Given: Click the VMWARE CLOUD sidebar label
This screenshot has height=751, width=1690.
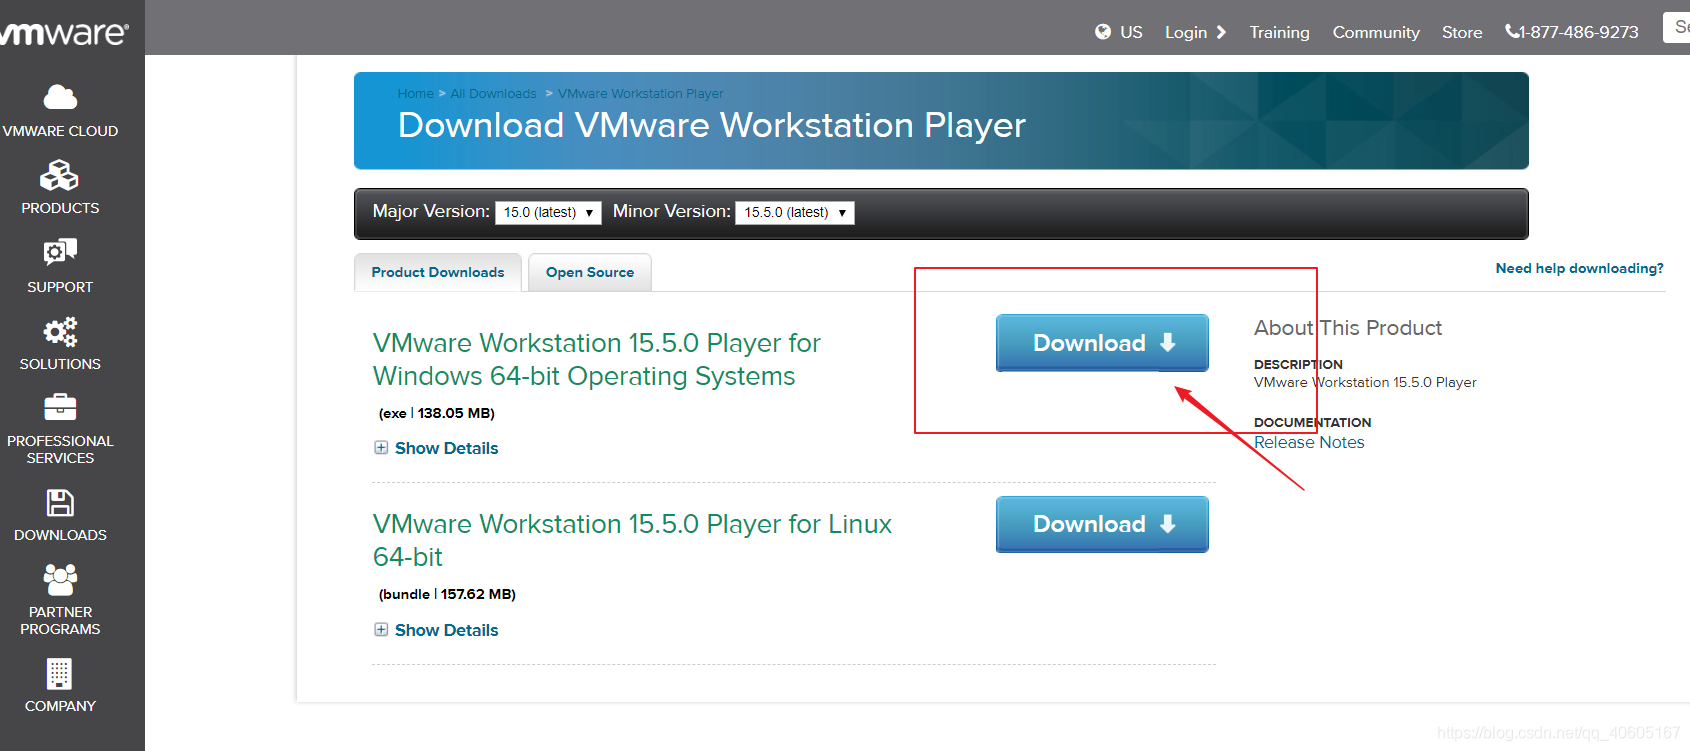Looking at the screenshot, I should pyautogui.click(x=60, y=131).
